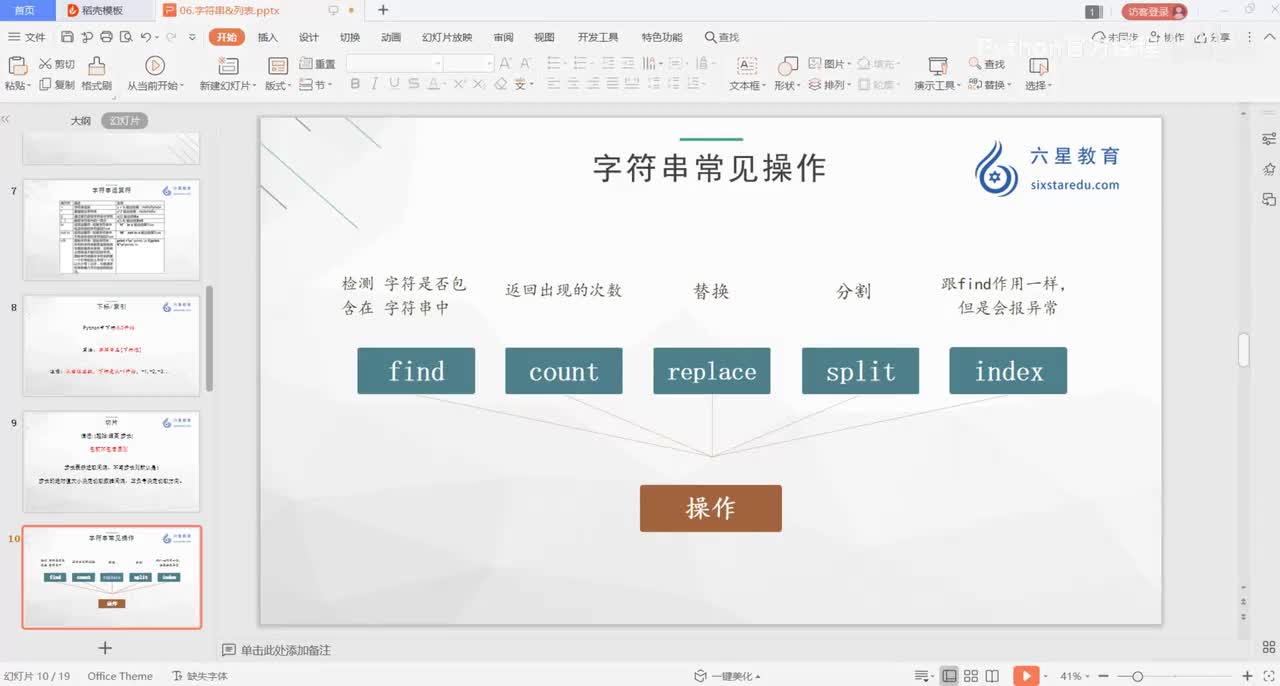
Task: Click the Shapes (形状) icon
Action: point(788,66)
